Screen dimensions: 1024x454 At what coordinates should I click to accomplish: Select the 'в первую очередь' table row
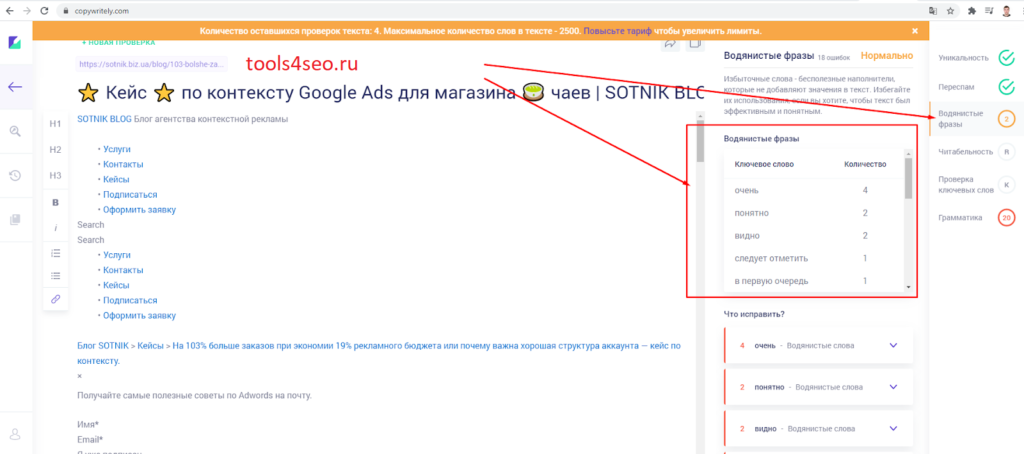[x=814, y=281]
